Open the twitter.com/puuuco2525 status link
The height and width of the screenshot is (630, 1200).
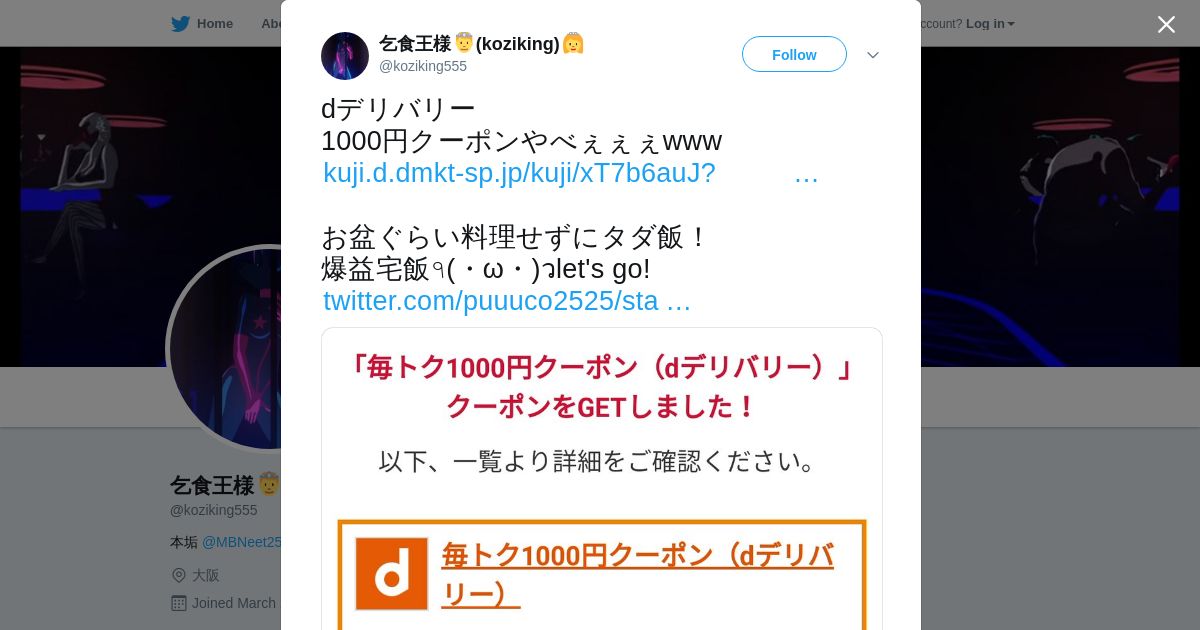pos(507,301)
